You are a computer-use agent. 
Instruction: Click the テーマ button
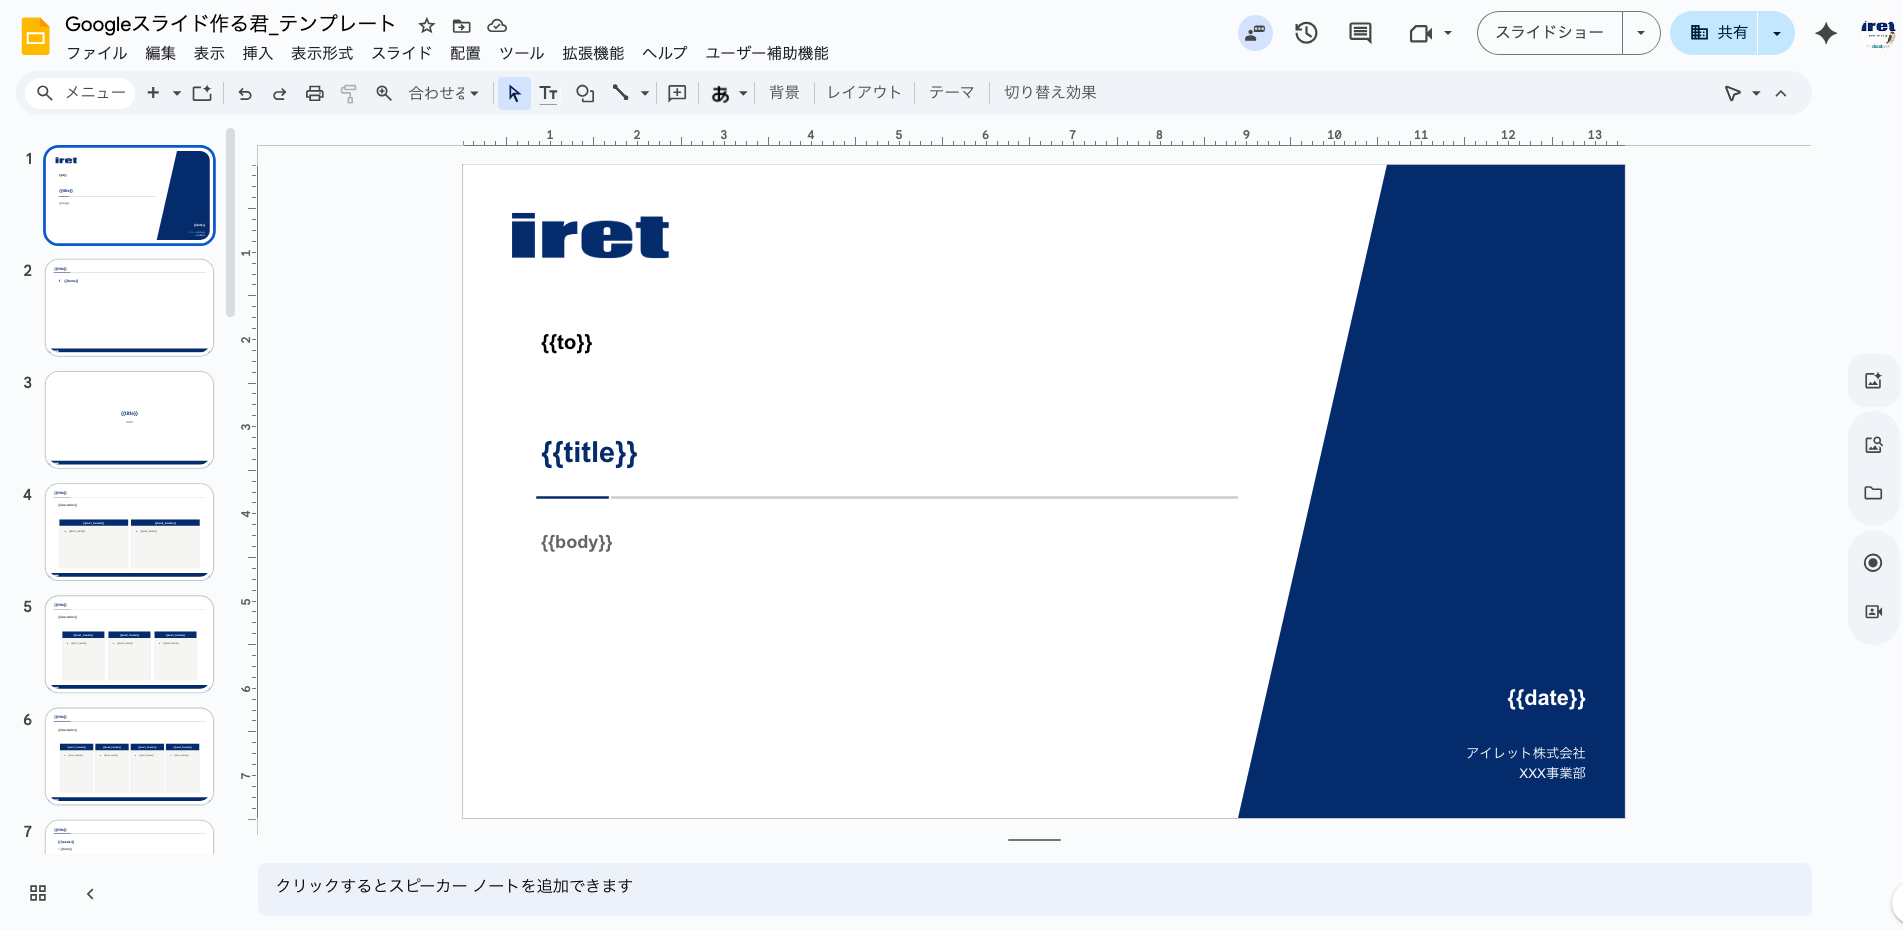coord(951,93)
